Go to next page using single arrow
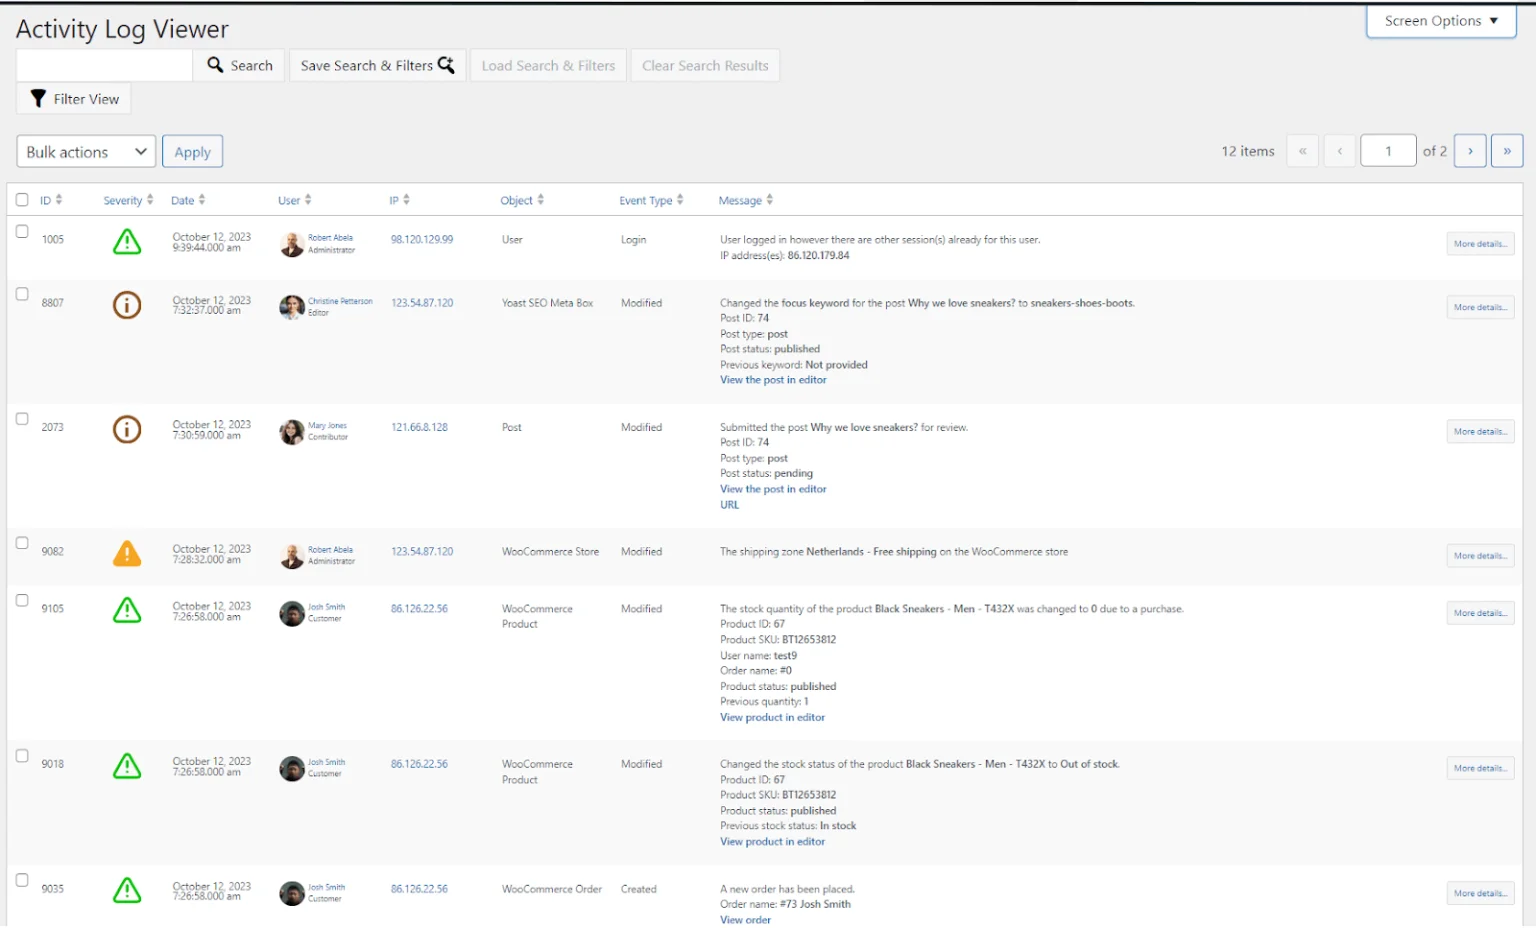Screen dimensions: 1536x928 [1469, 151]
